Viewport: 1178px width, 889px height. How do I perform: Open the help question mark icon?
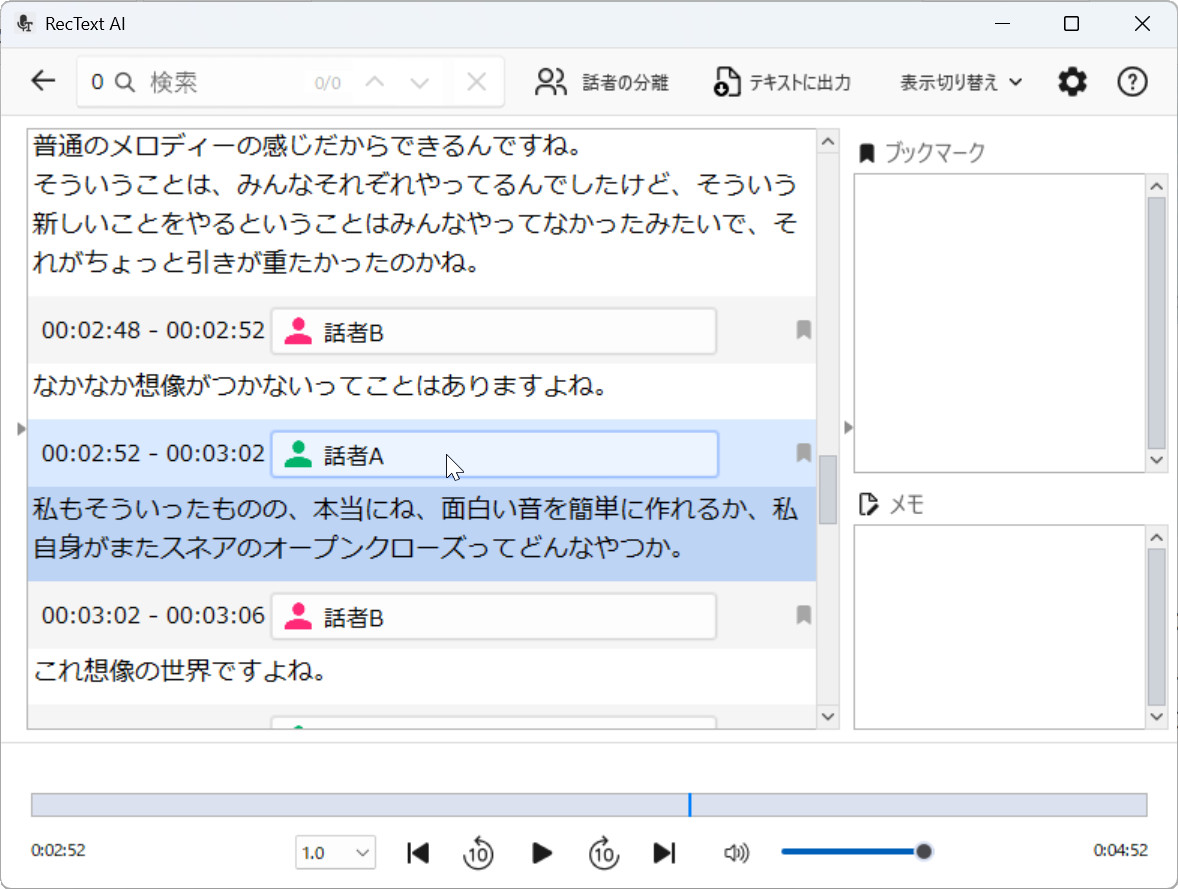coord(1131,82)
